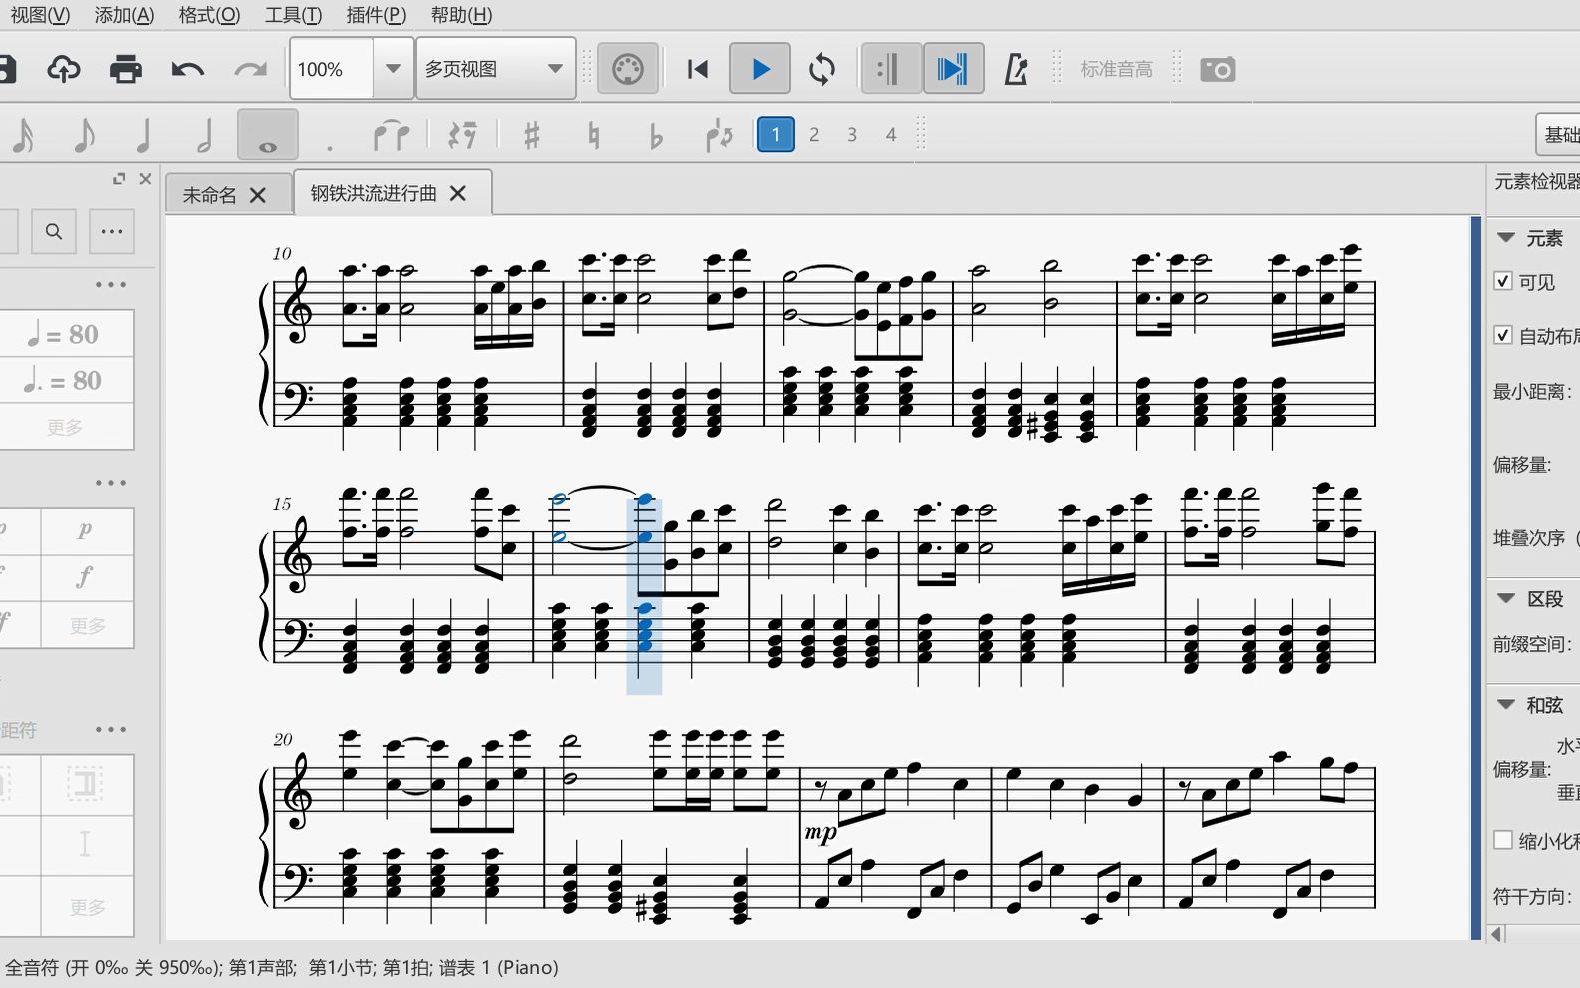Screen dimensions: 1580x988
Task: Click the metronome icon
Action: [1016, 69]
